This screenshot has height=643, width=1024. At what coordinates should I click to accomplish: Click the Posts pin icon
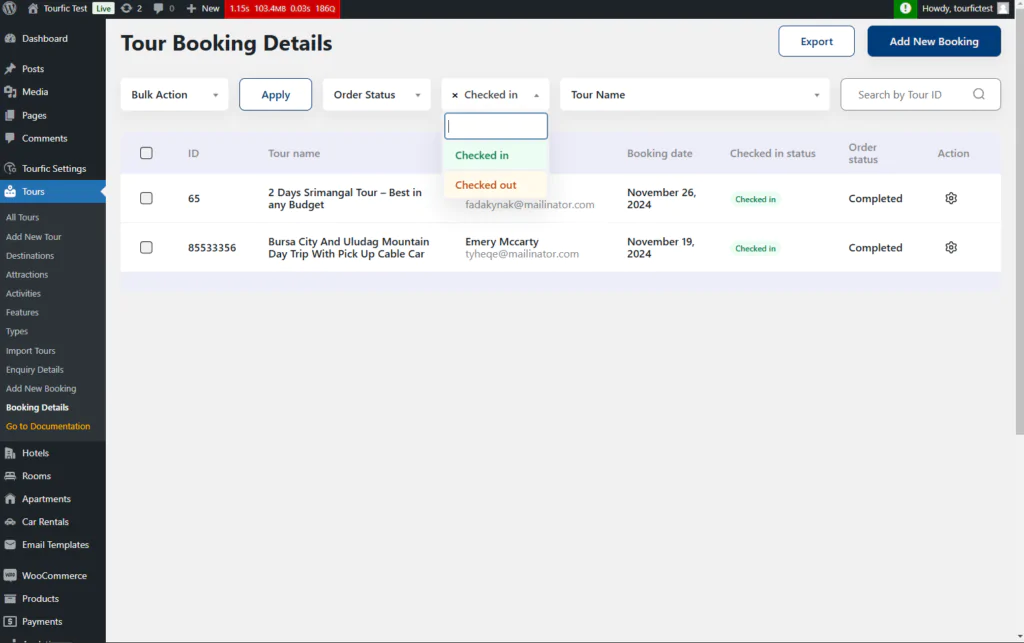pos(10,69)
